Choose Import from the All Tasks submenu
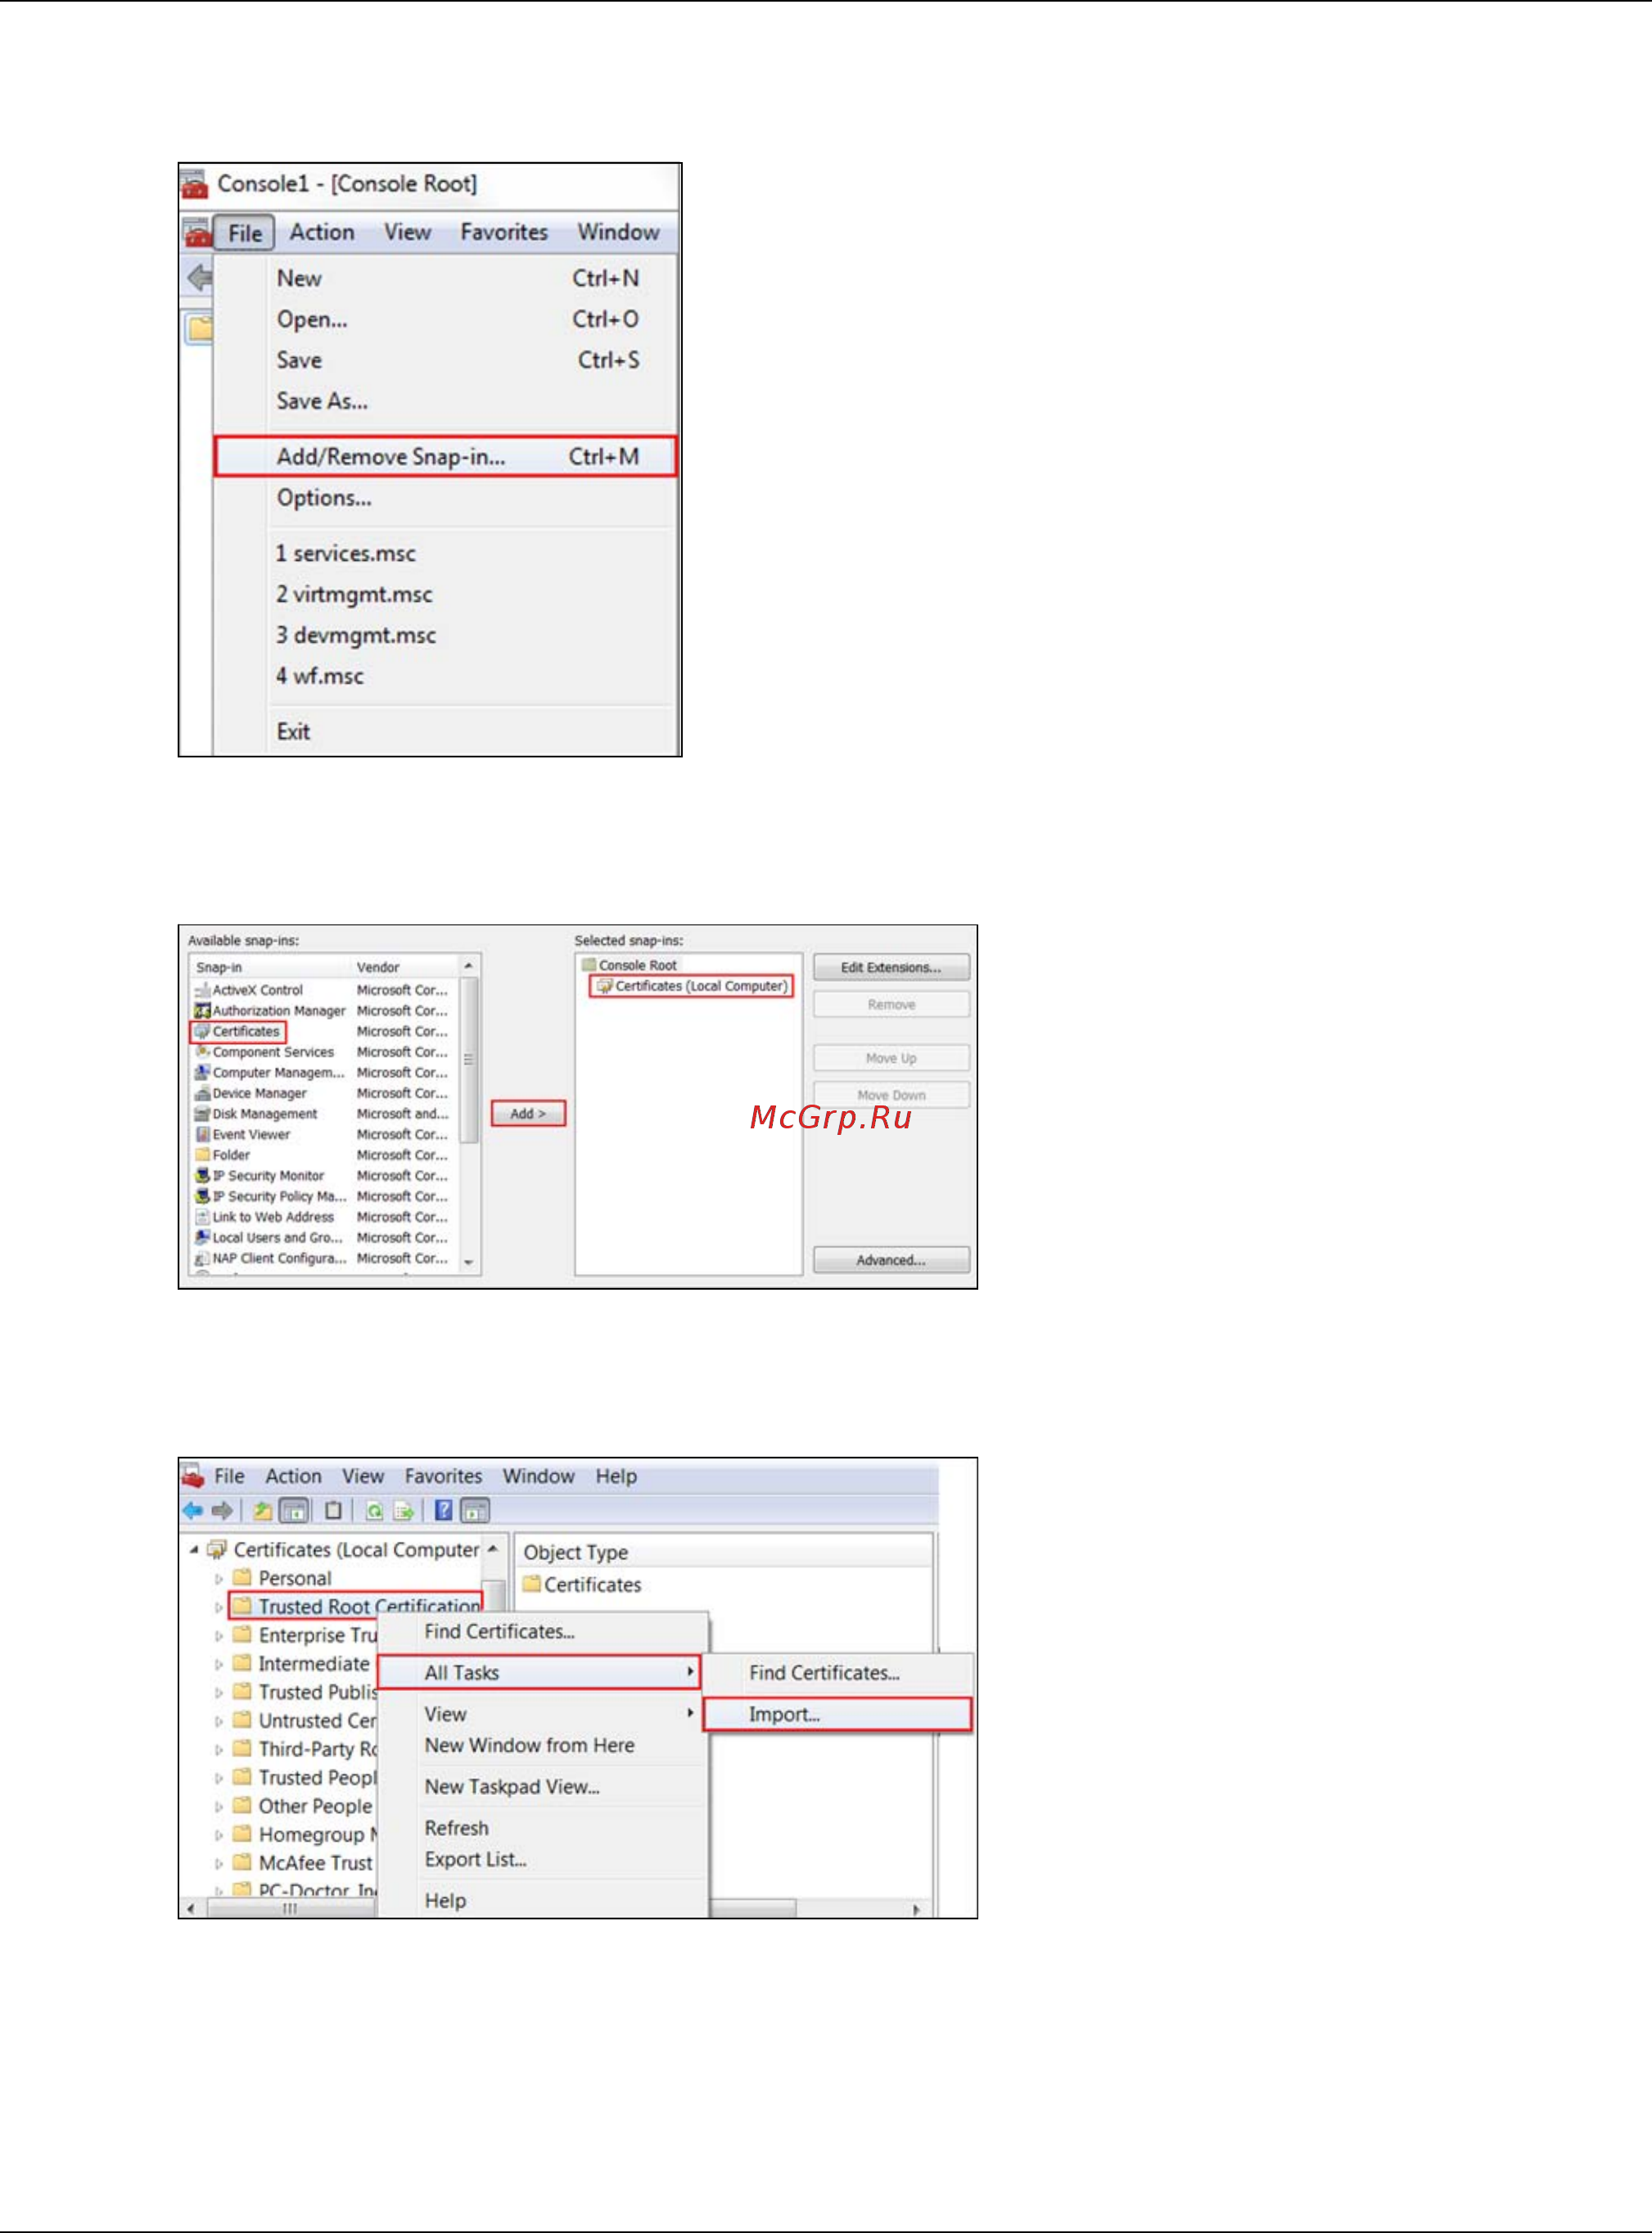 [837, 1714]
